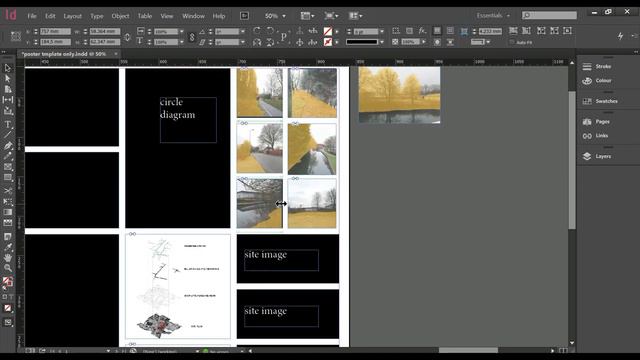This screenshot has height=360, width=640.
Task: Open the Object menu
Action: [x=120, y=16]
